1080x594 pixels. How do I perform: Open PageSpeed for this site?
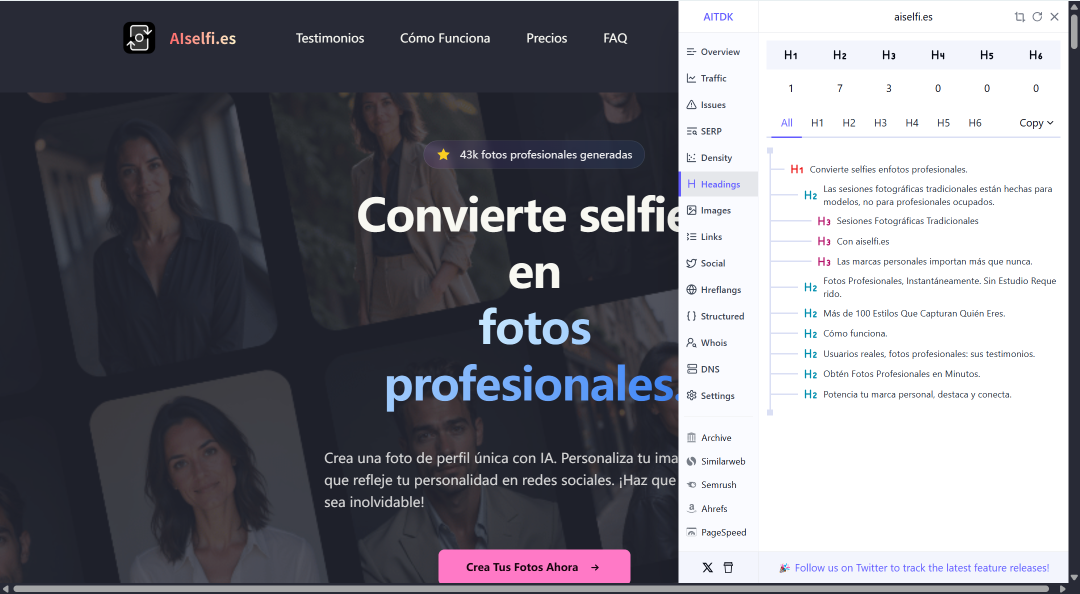tap(718, 532)
